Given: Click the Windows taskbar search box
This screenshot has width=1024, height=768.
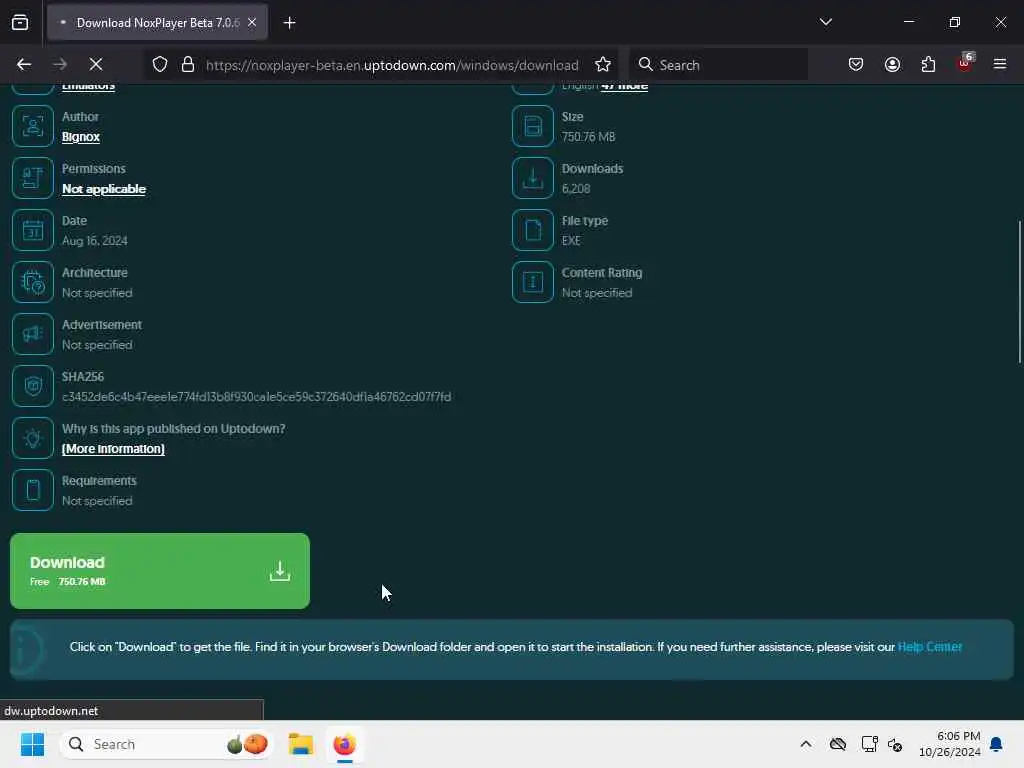Looking at the screenshot, I should tap(166, 744).
